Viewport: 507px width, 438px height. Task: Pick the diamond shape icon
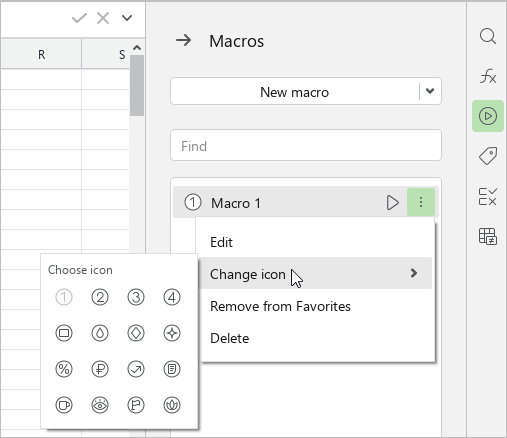coord(136,333)
